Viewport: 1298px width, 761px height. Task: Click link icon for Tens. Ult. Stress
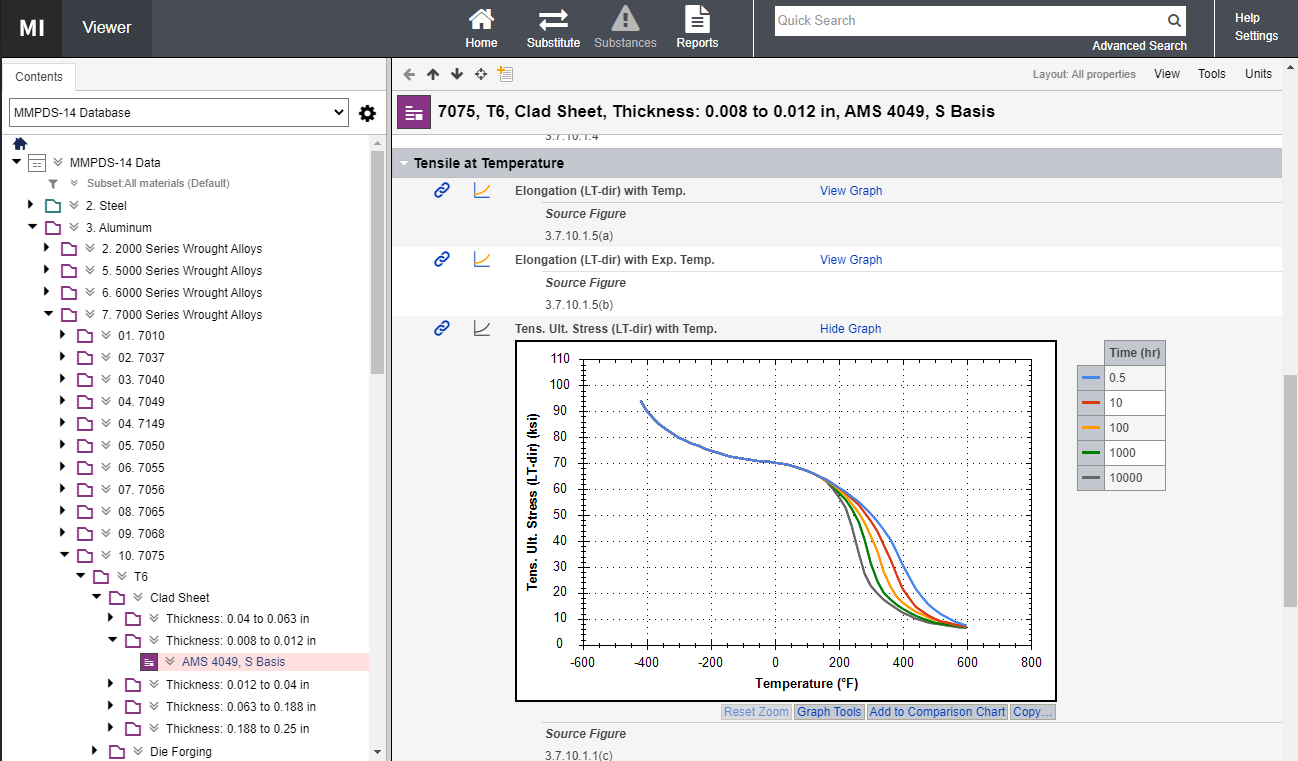point(442,328)
